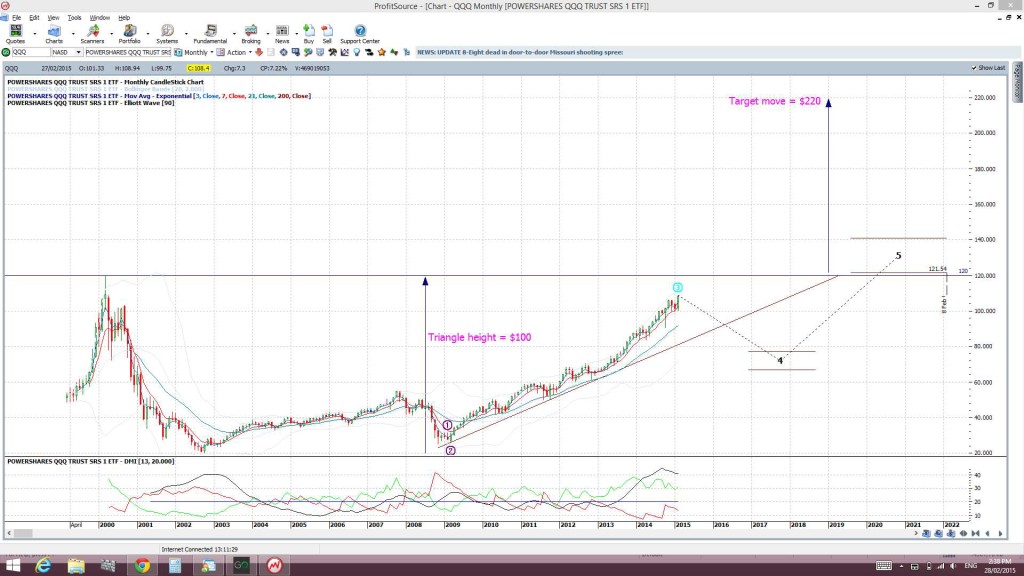Expand the Fundamental dropdown arrow
This screenshot has height=576, width=1024.
(234, 33)
